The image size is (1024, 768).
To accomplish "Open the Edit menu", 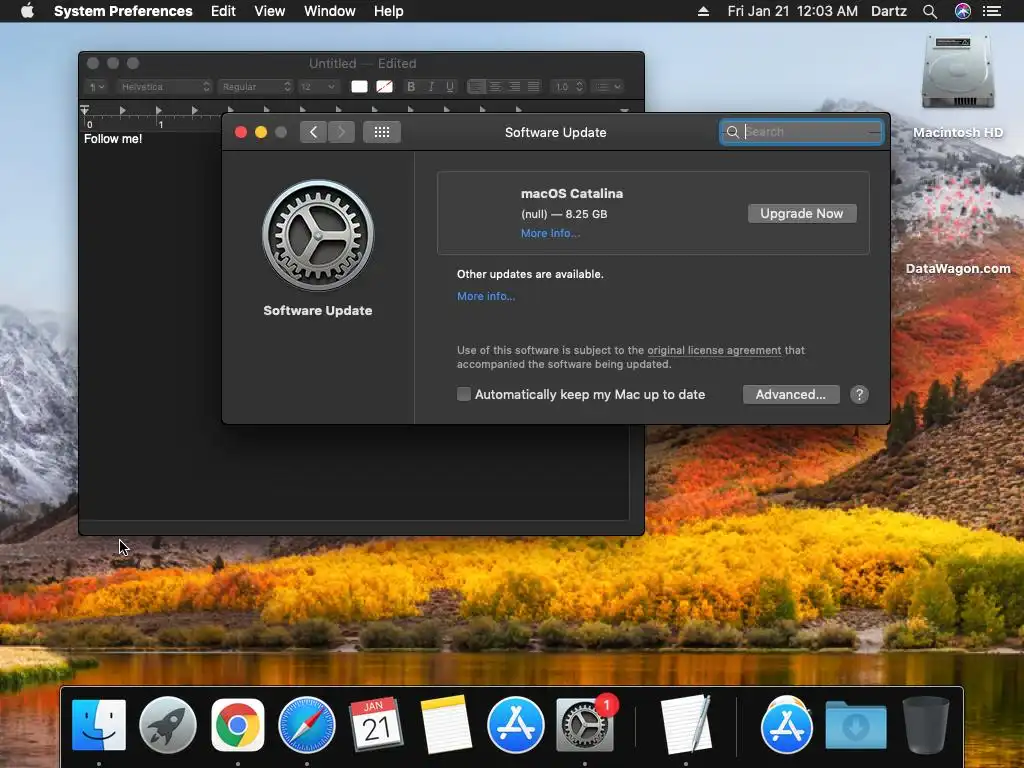I will (x=223, y=11).
